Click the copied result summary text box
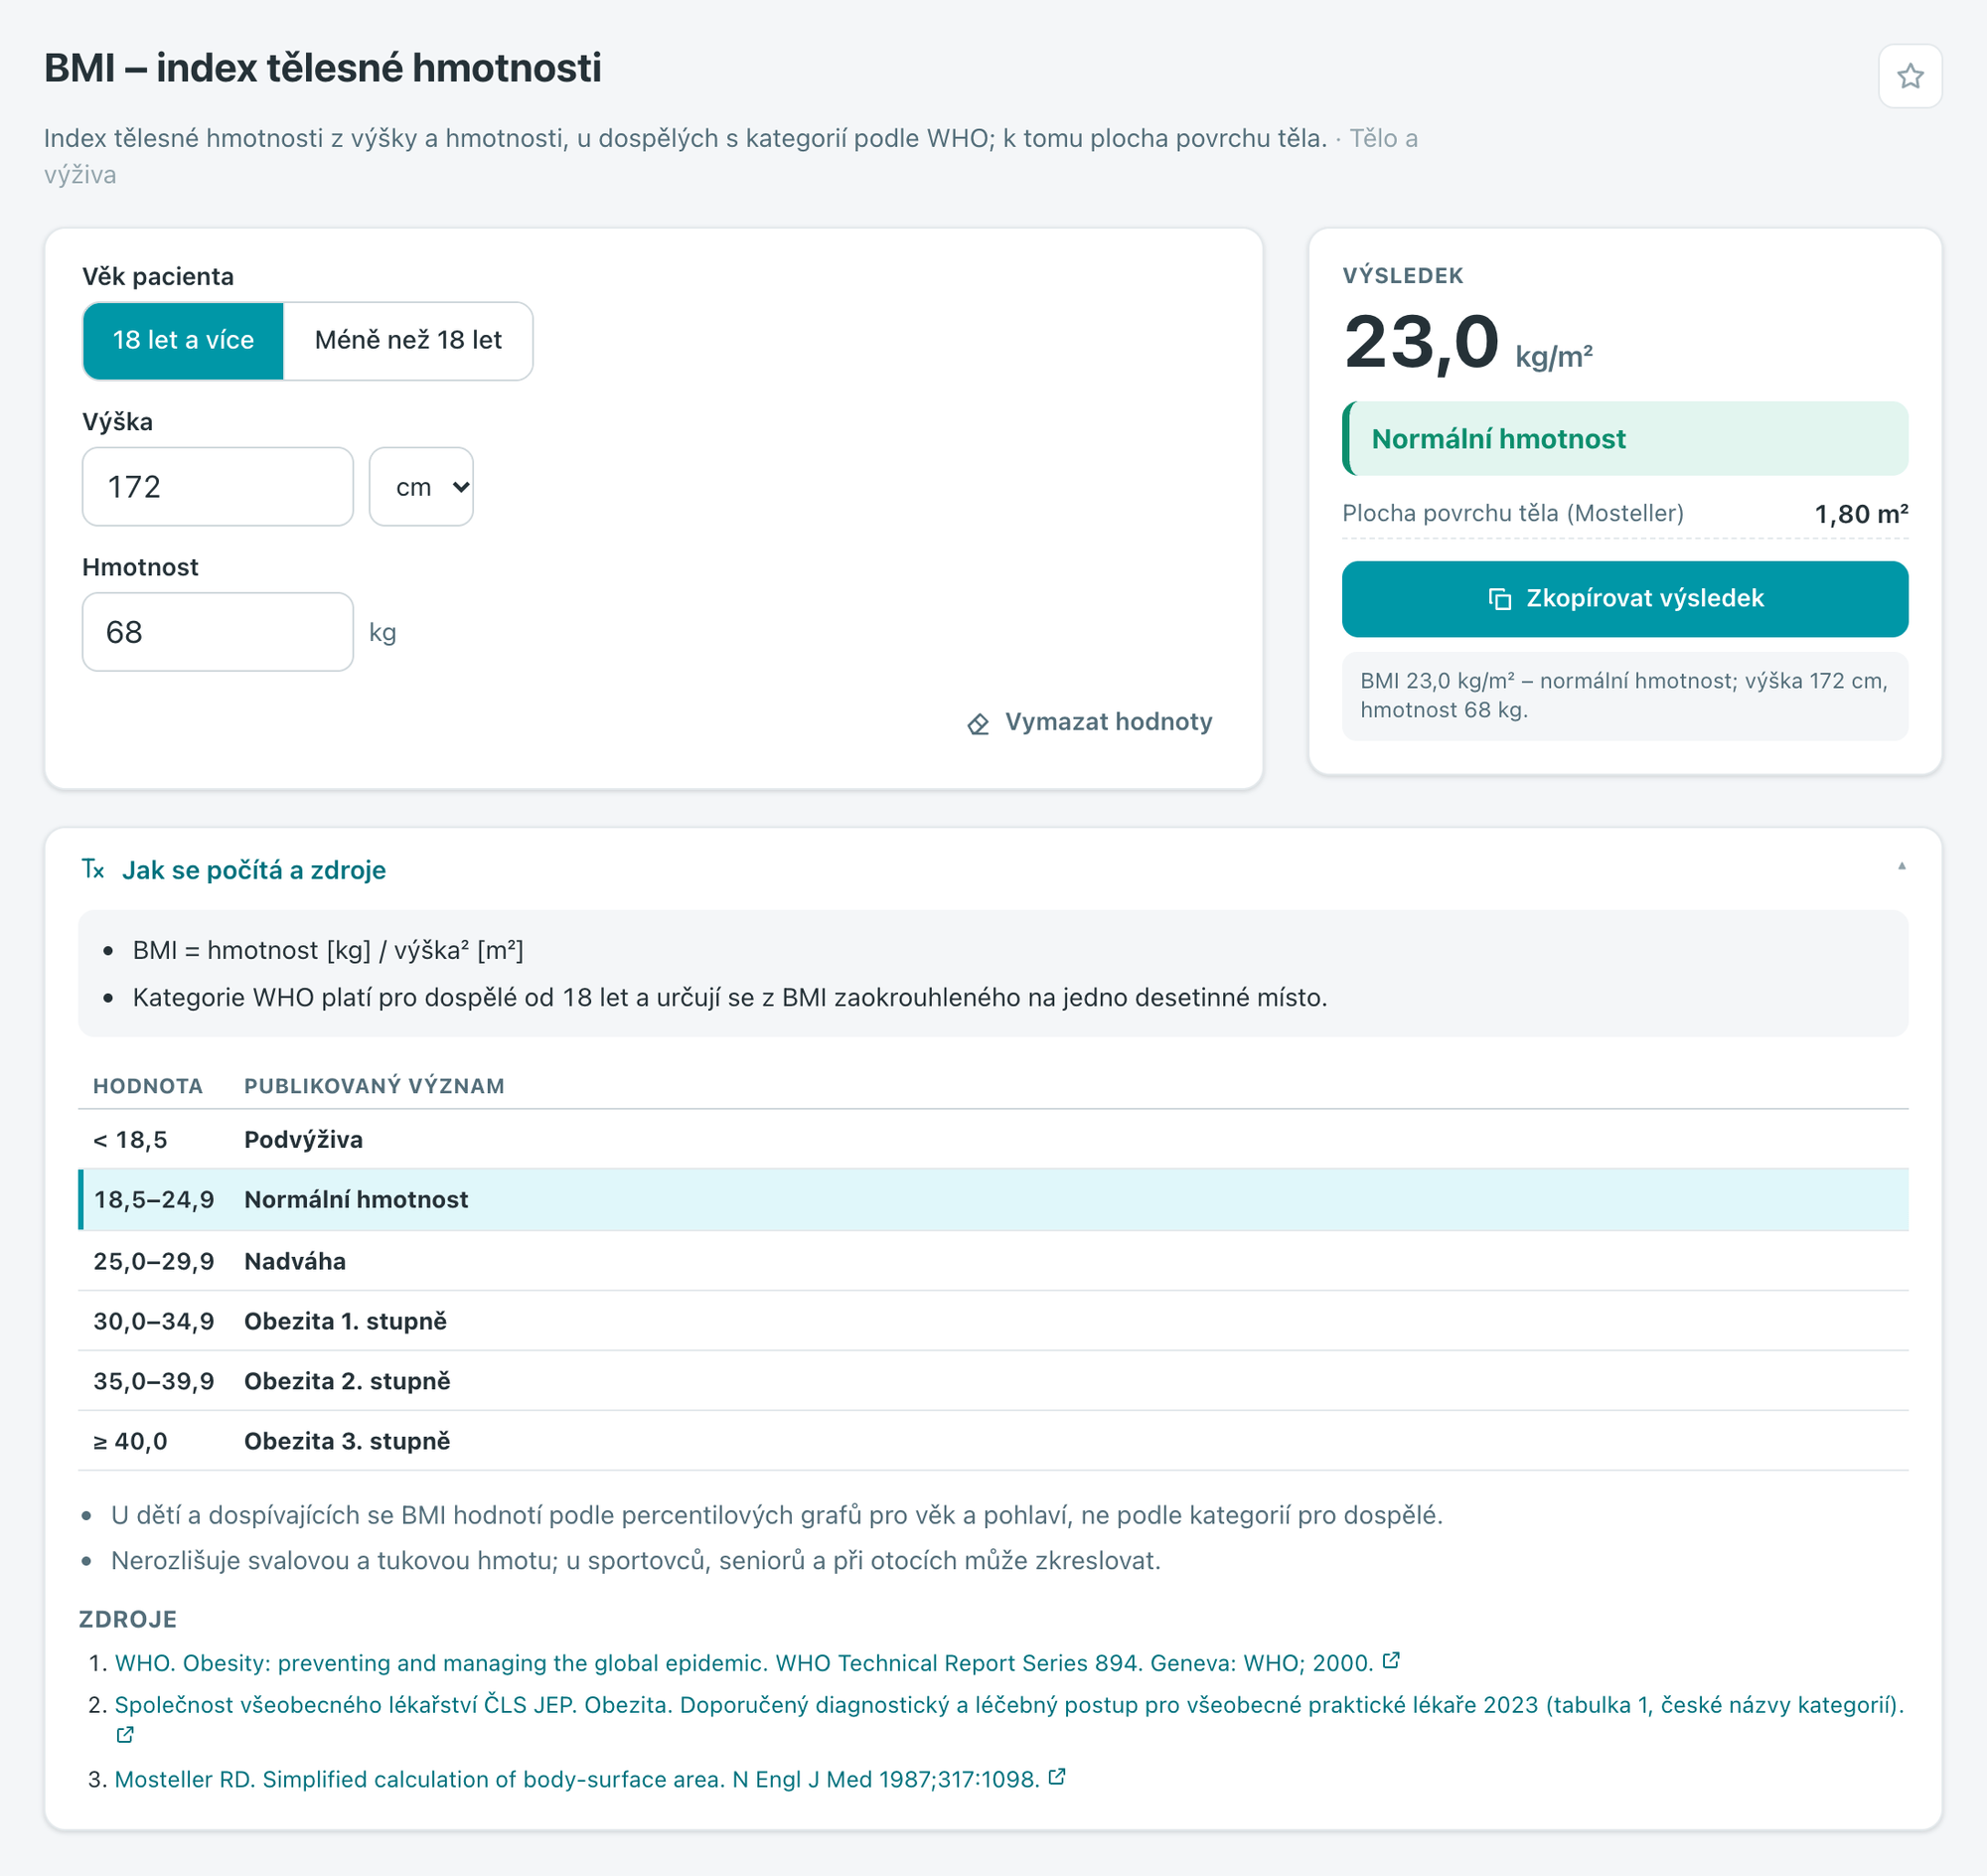Viewport: 1987px width, 1876px height. point(1624,696)
